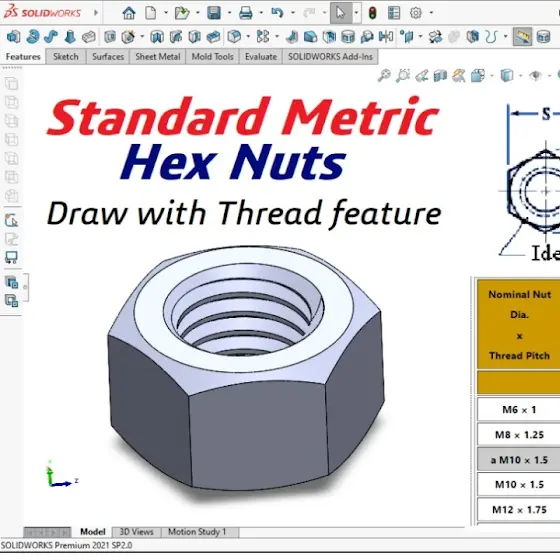The image size is (560, 560).
Task: Click the Zoom to Fit magnifier
Action: 384,75
